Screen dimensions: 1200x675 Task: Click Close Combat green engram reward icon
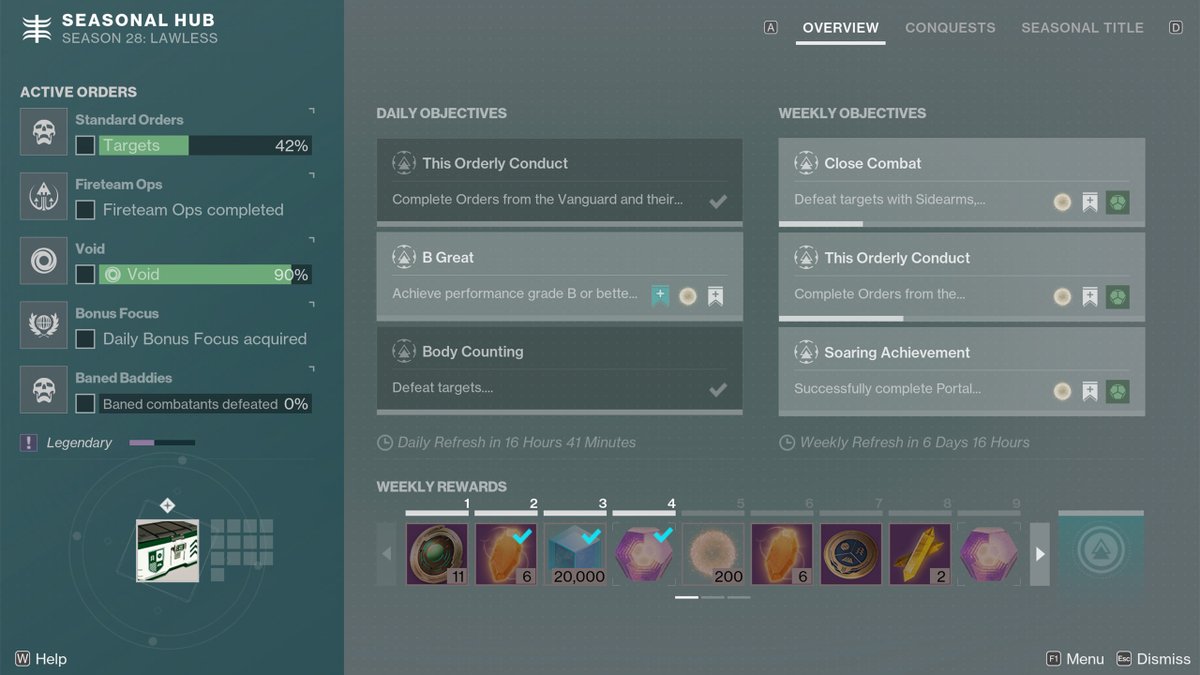pyautogui.click(x=1118, y=202)
